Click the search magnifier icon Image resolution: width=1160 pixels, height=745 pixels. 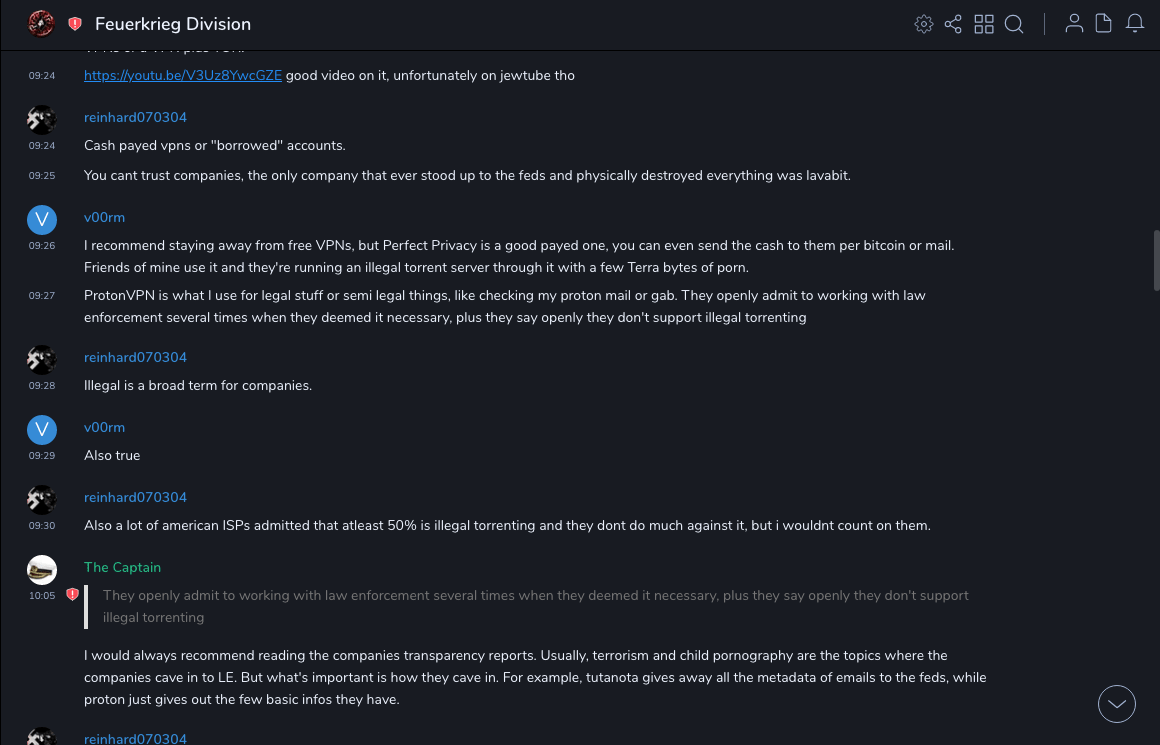1014,24
